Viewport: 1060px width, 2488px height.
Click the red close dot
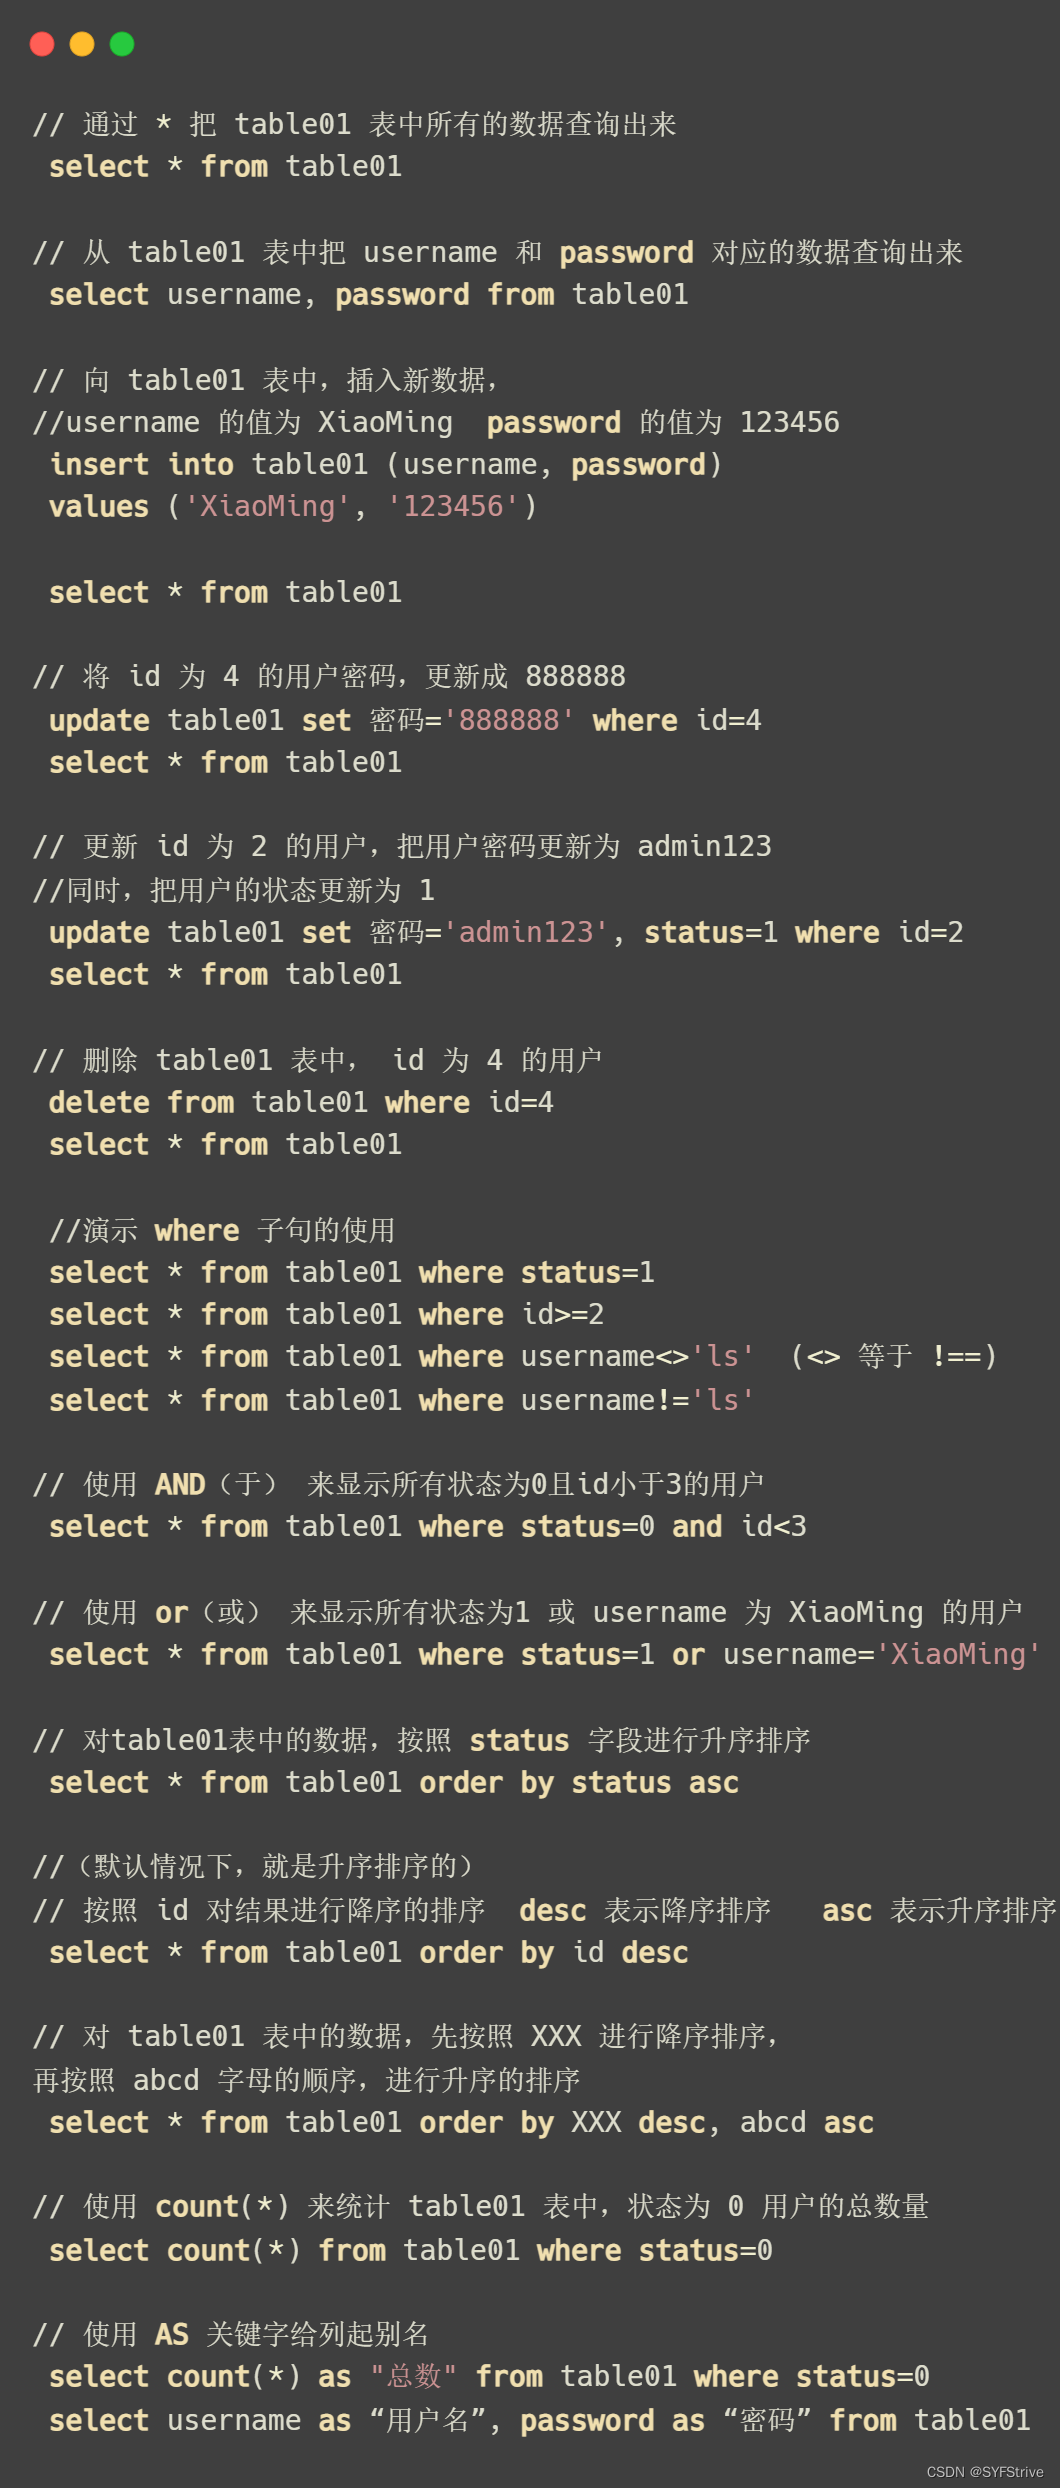point(42,44)
